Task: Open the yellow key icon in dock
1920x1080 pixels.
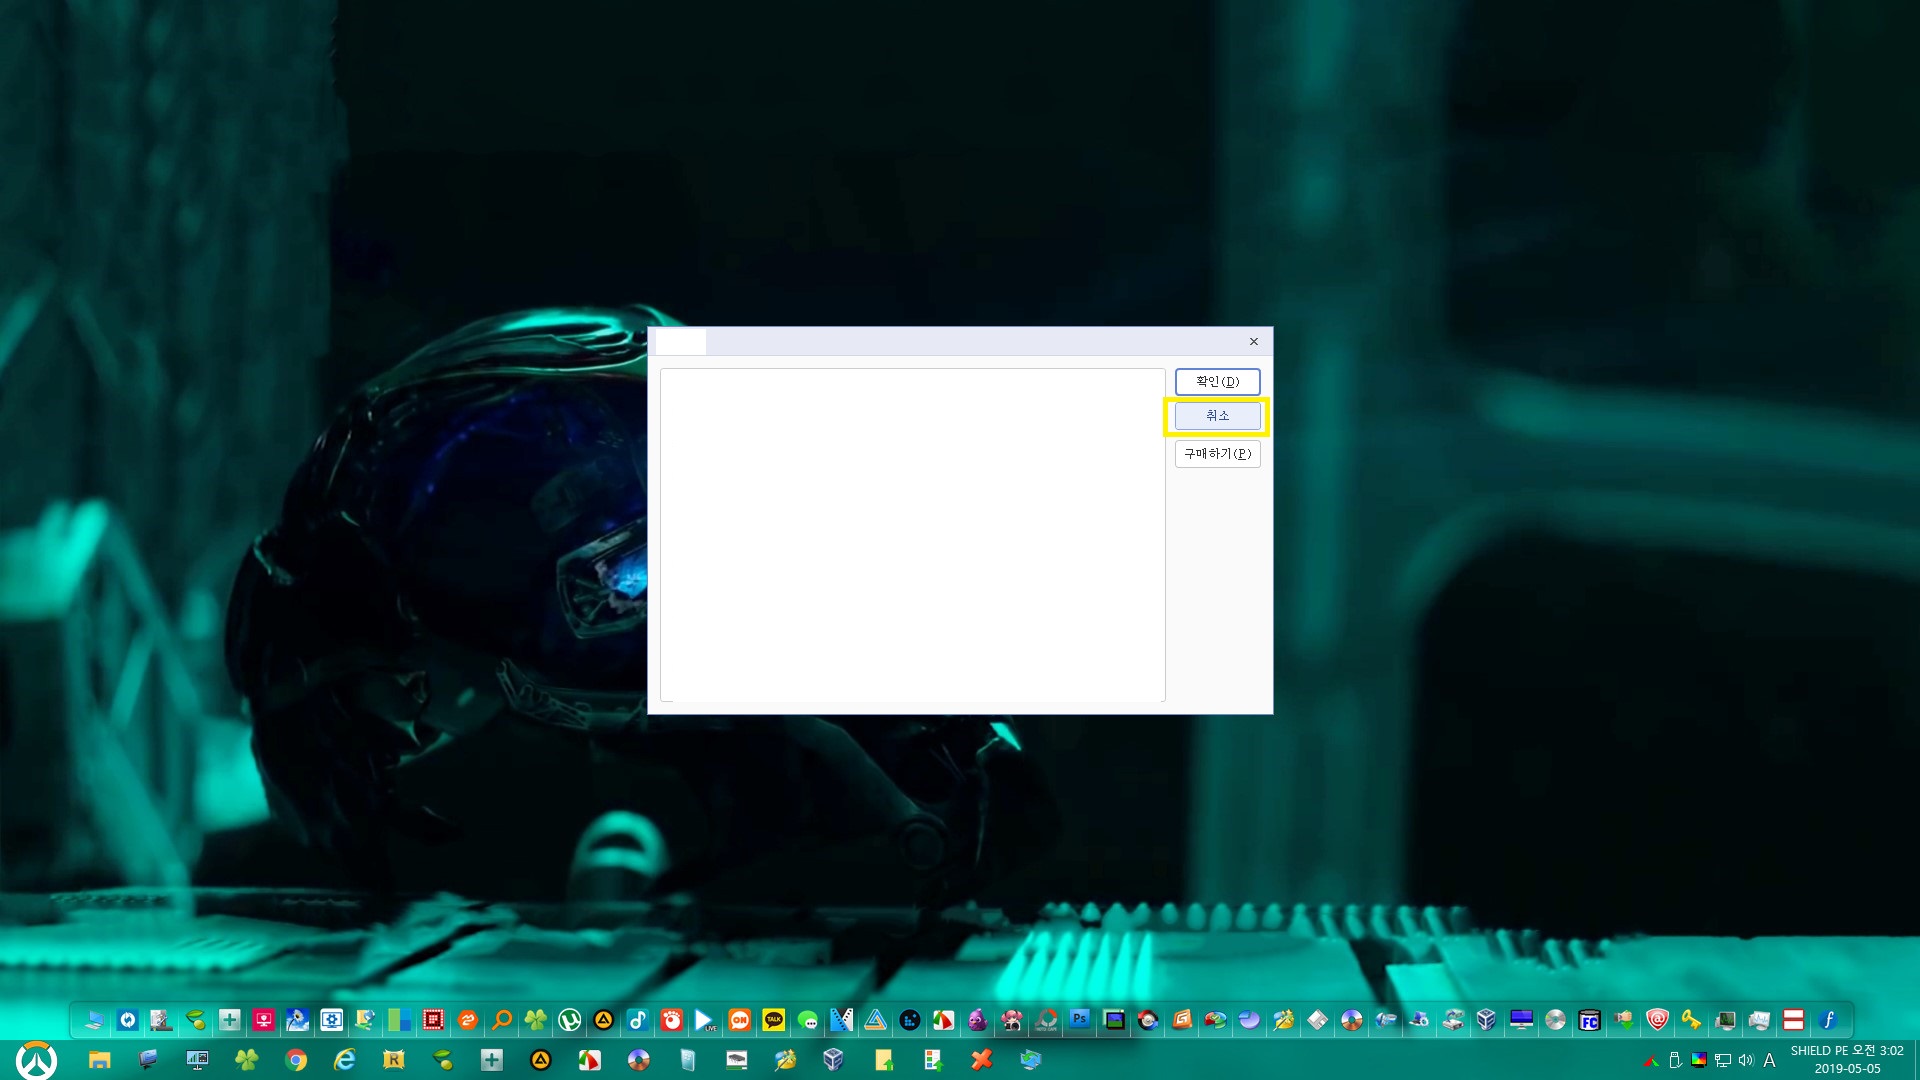Action: point(1692,1020)
